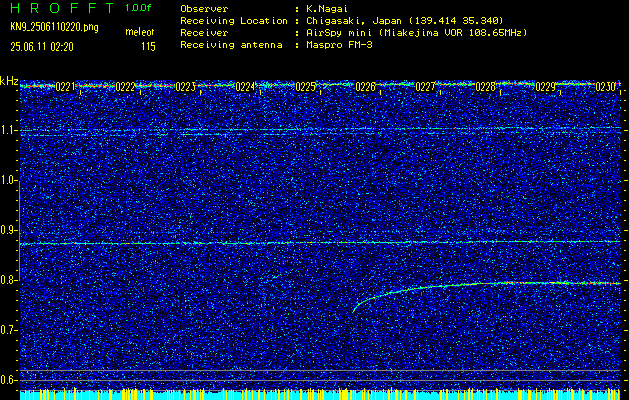This screenshot has height=400, width=629.
Task: Click the horizontal carrier line near 0.875 kHz
Action: (x=320, y=243)
